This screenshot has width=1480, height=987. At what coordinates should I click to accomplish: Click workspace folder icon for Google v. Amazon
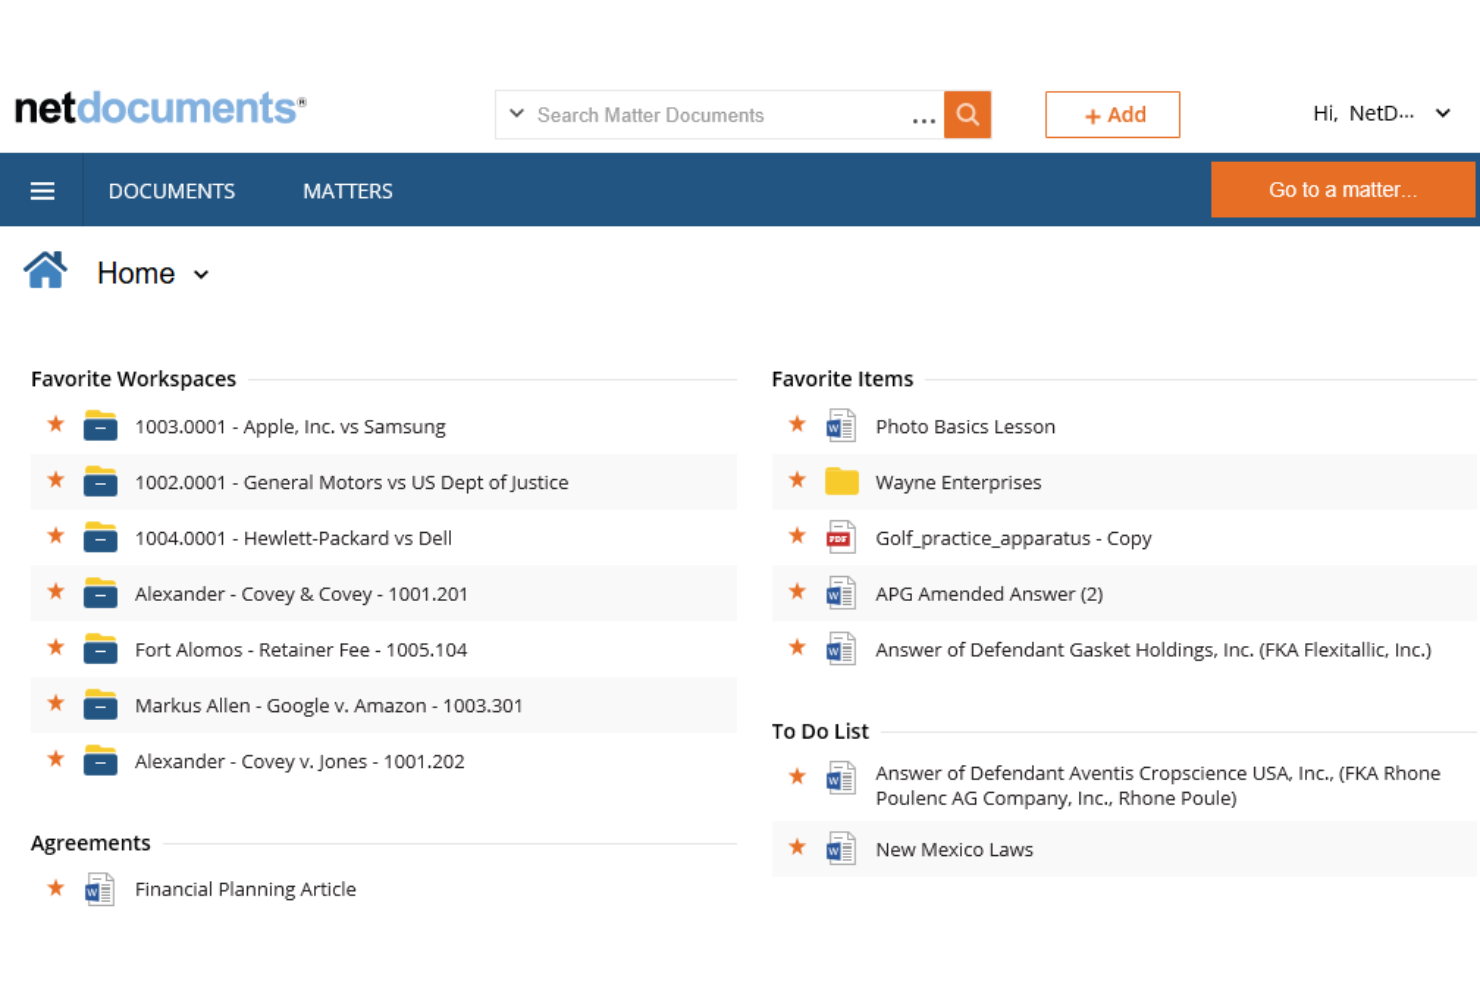[x=100, y=706]
